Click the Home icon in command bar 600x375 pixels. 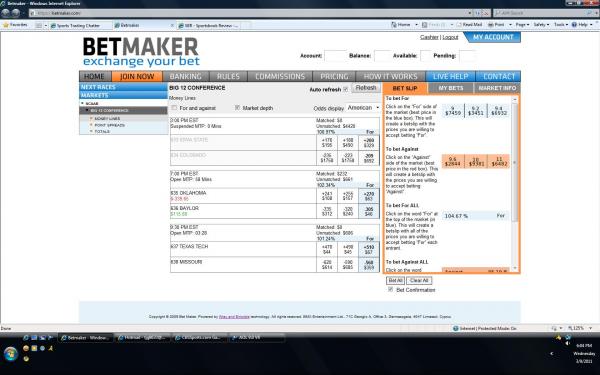tap(394, 24)
